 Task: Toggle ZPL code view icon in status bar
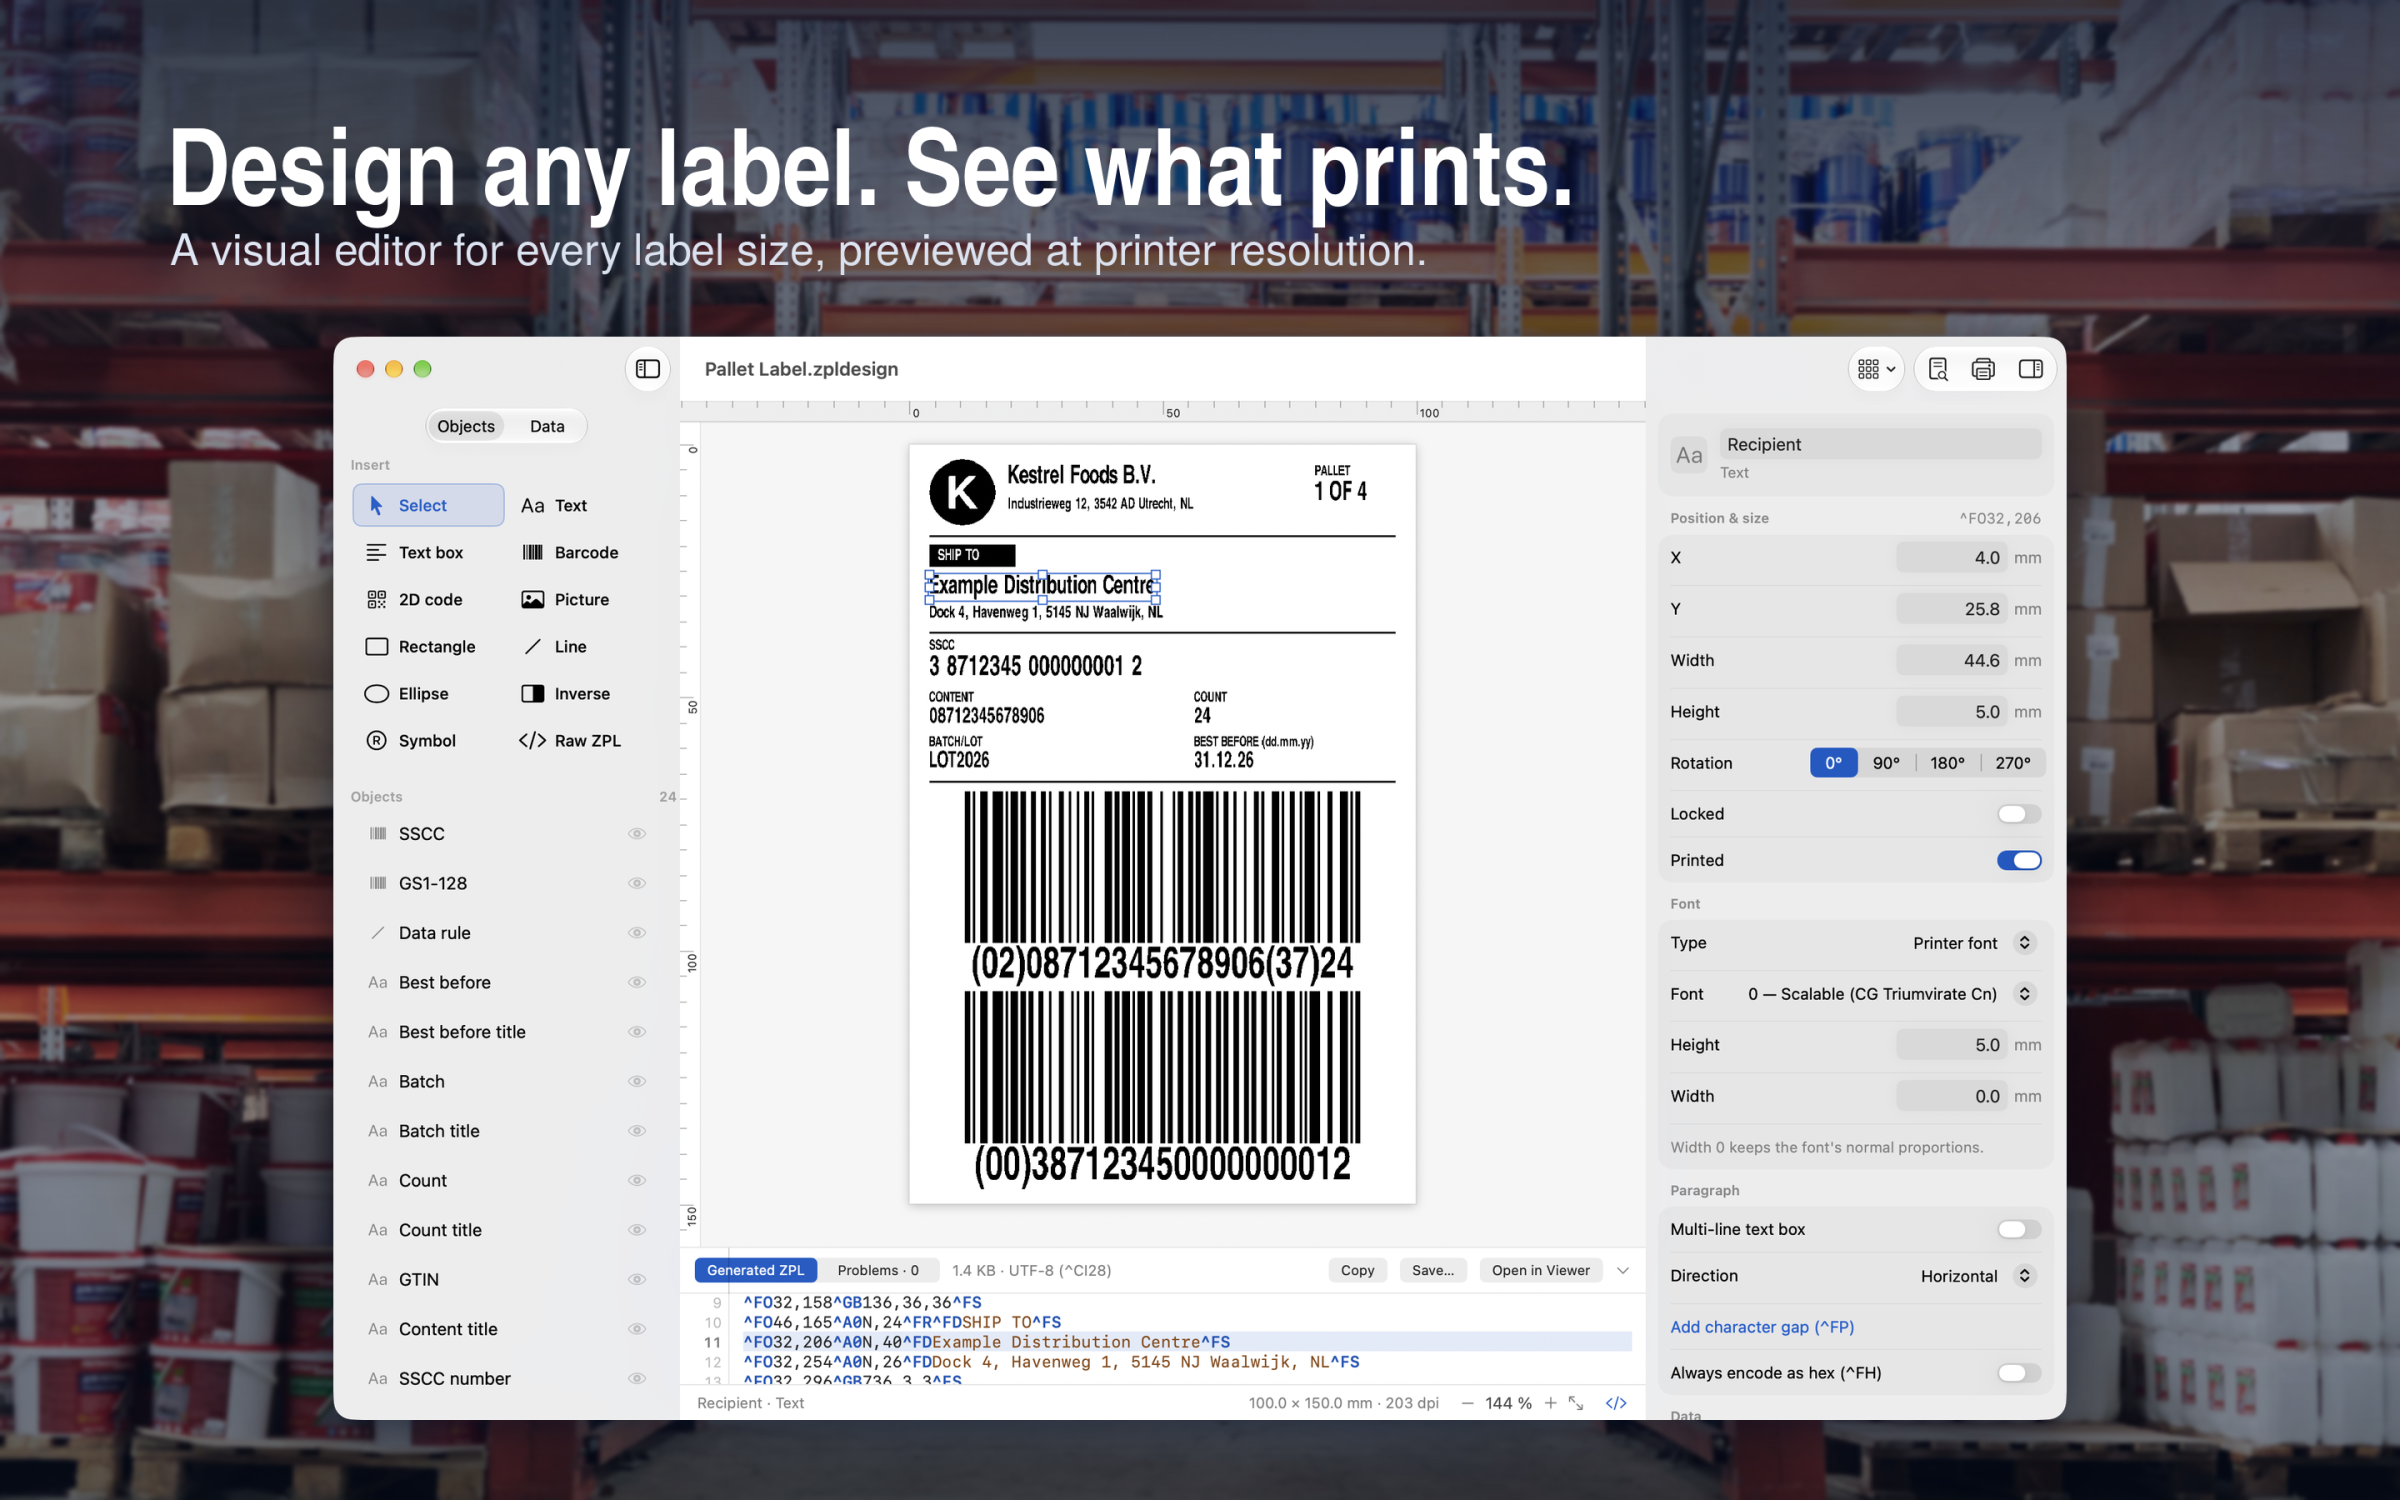(x=1616, y=1403)
